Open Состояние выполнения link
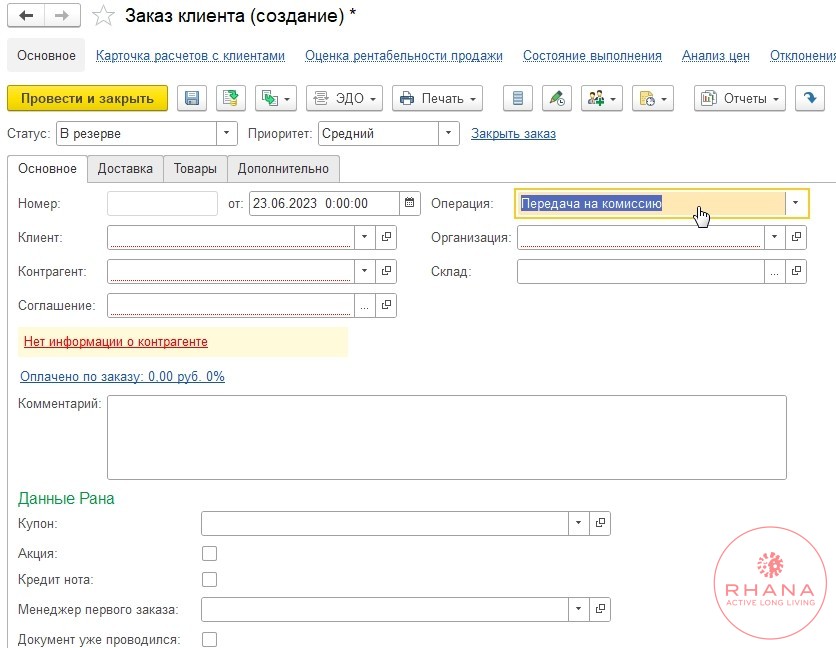836x648 pixels. click(x=592, y=55)
